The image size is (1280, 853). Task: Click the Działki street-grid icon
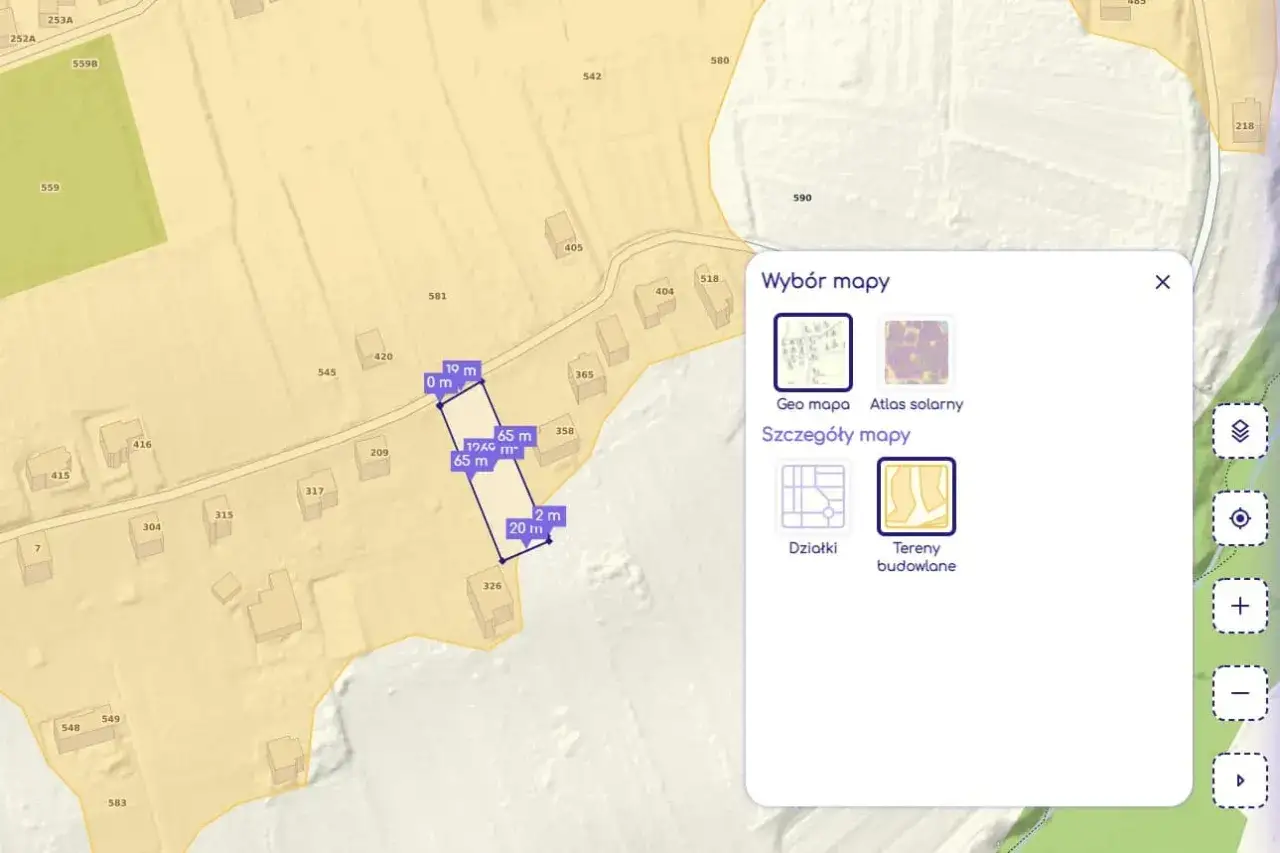tap(813, 495)
